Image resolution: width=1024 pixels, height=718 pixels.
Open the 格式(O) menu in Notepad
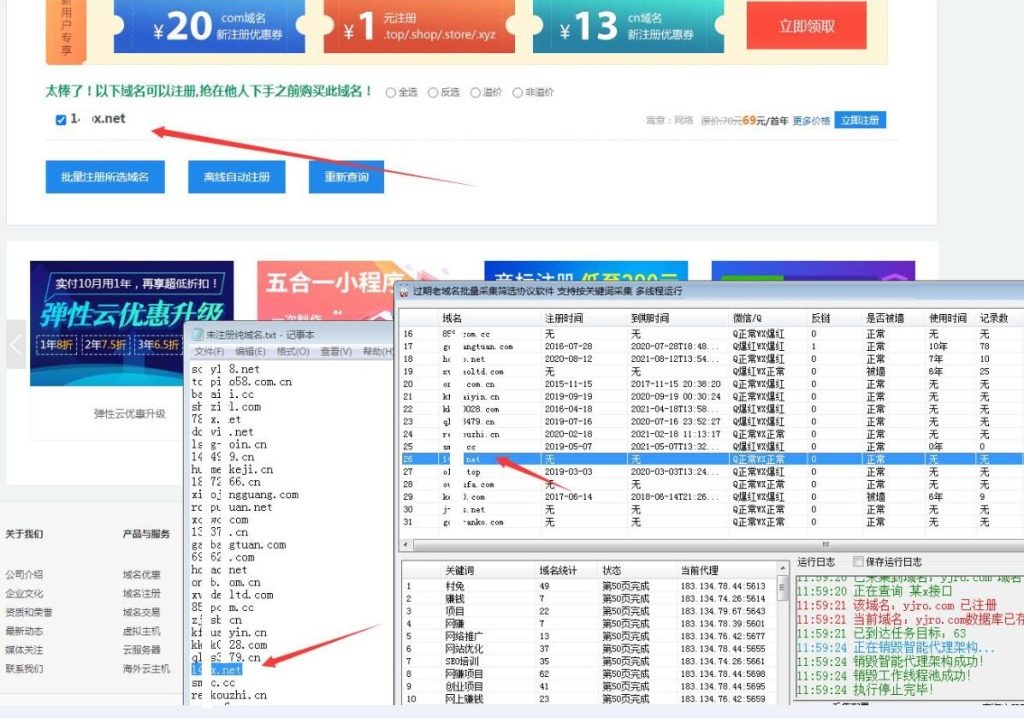[x=294, y=352]
